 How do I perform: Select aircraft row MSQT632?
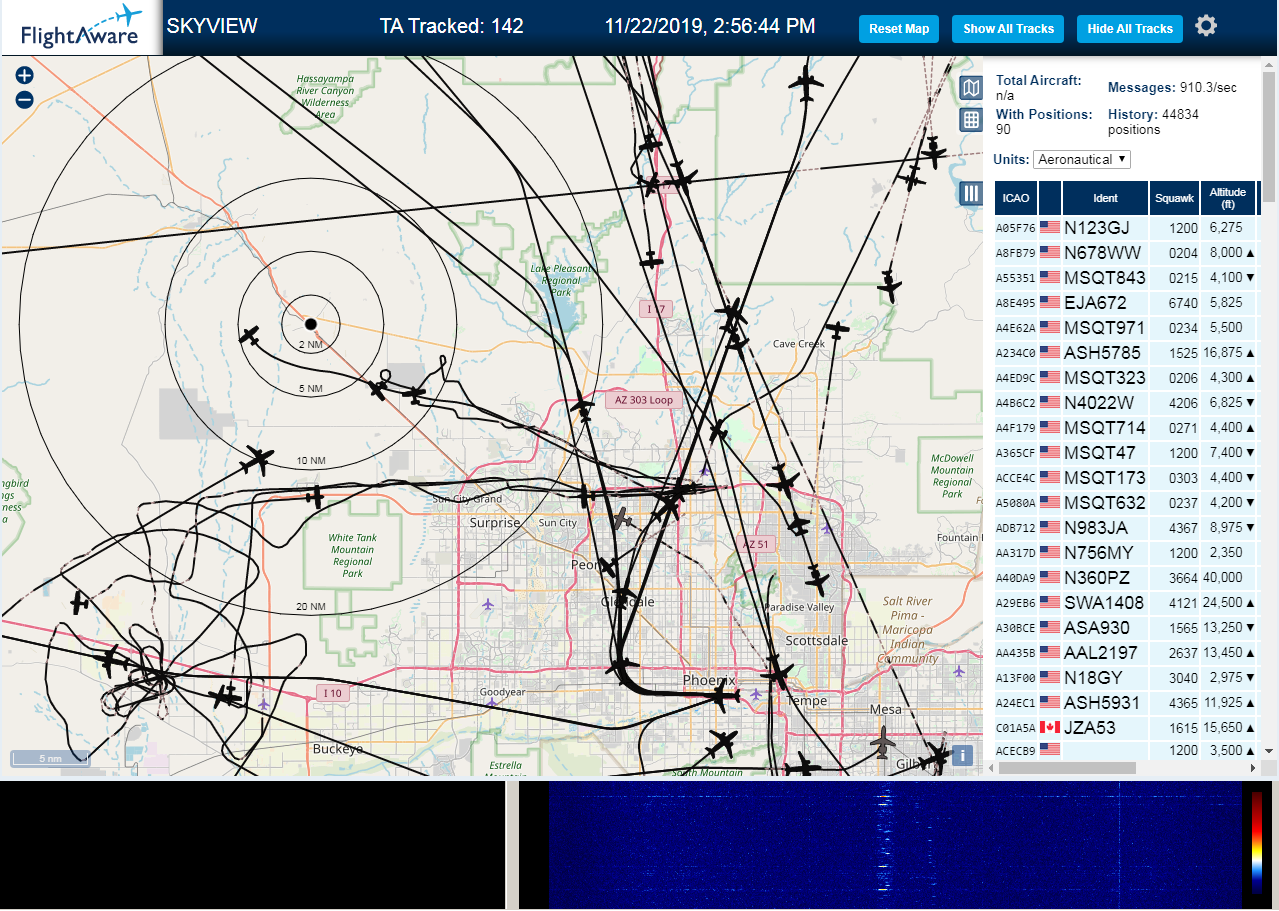(x=1127, y=502)
